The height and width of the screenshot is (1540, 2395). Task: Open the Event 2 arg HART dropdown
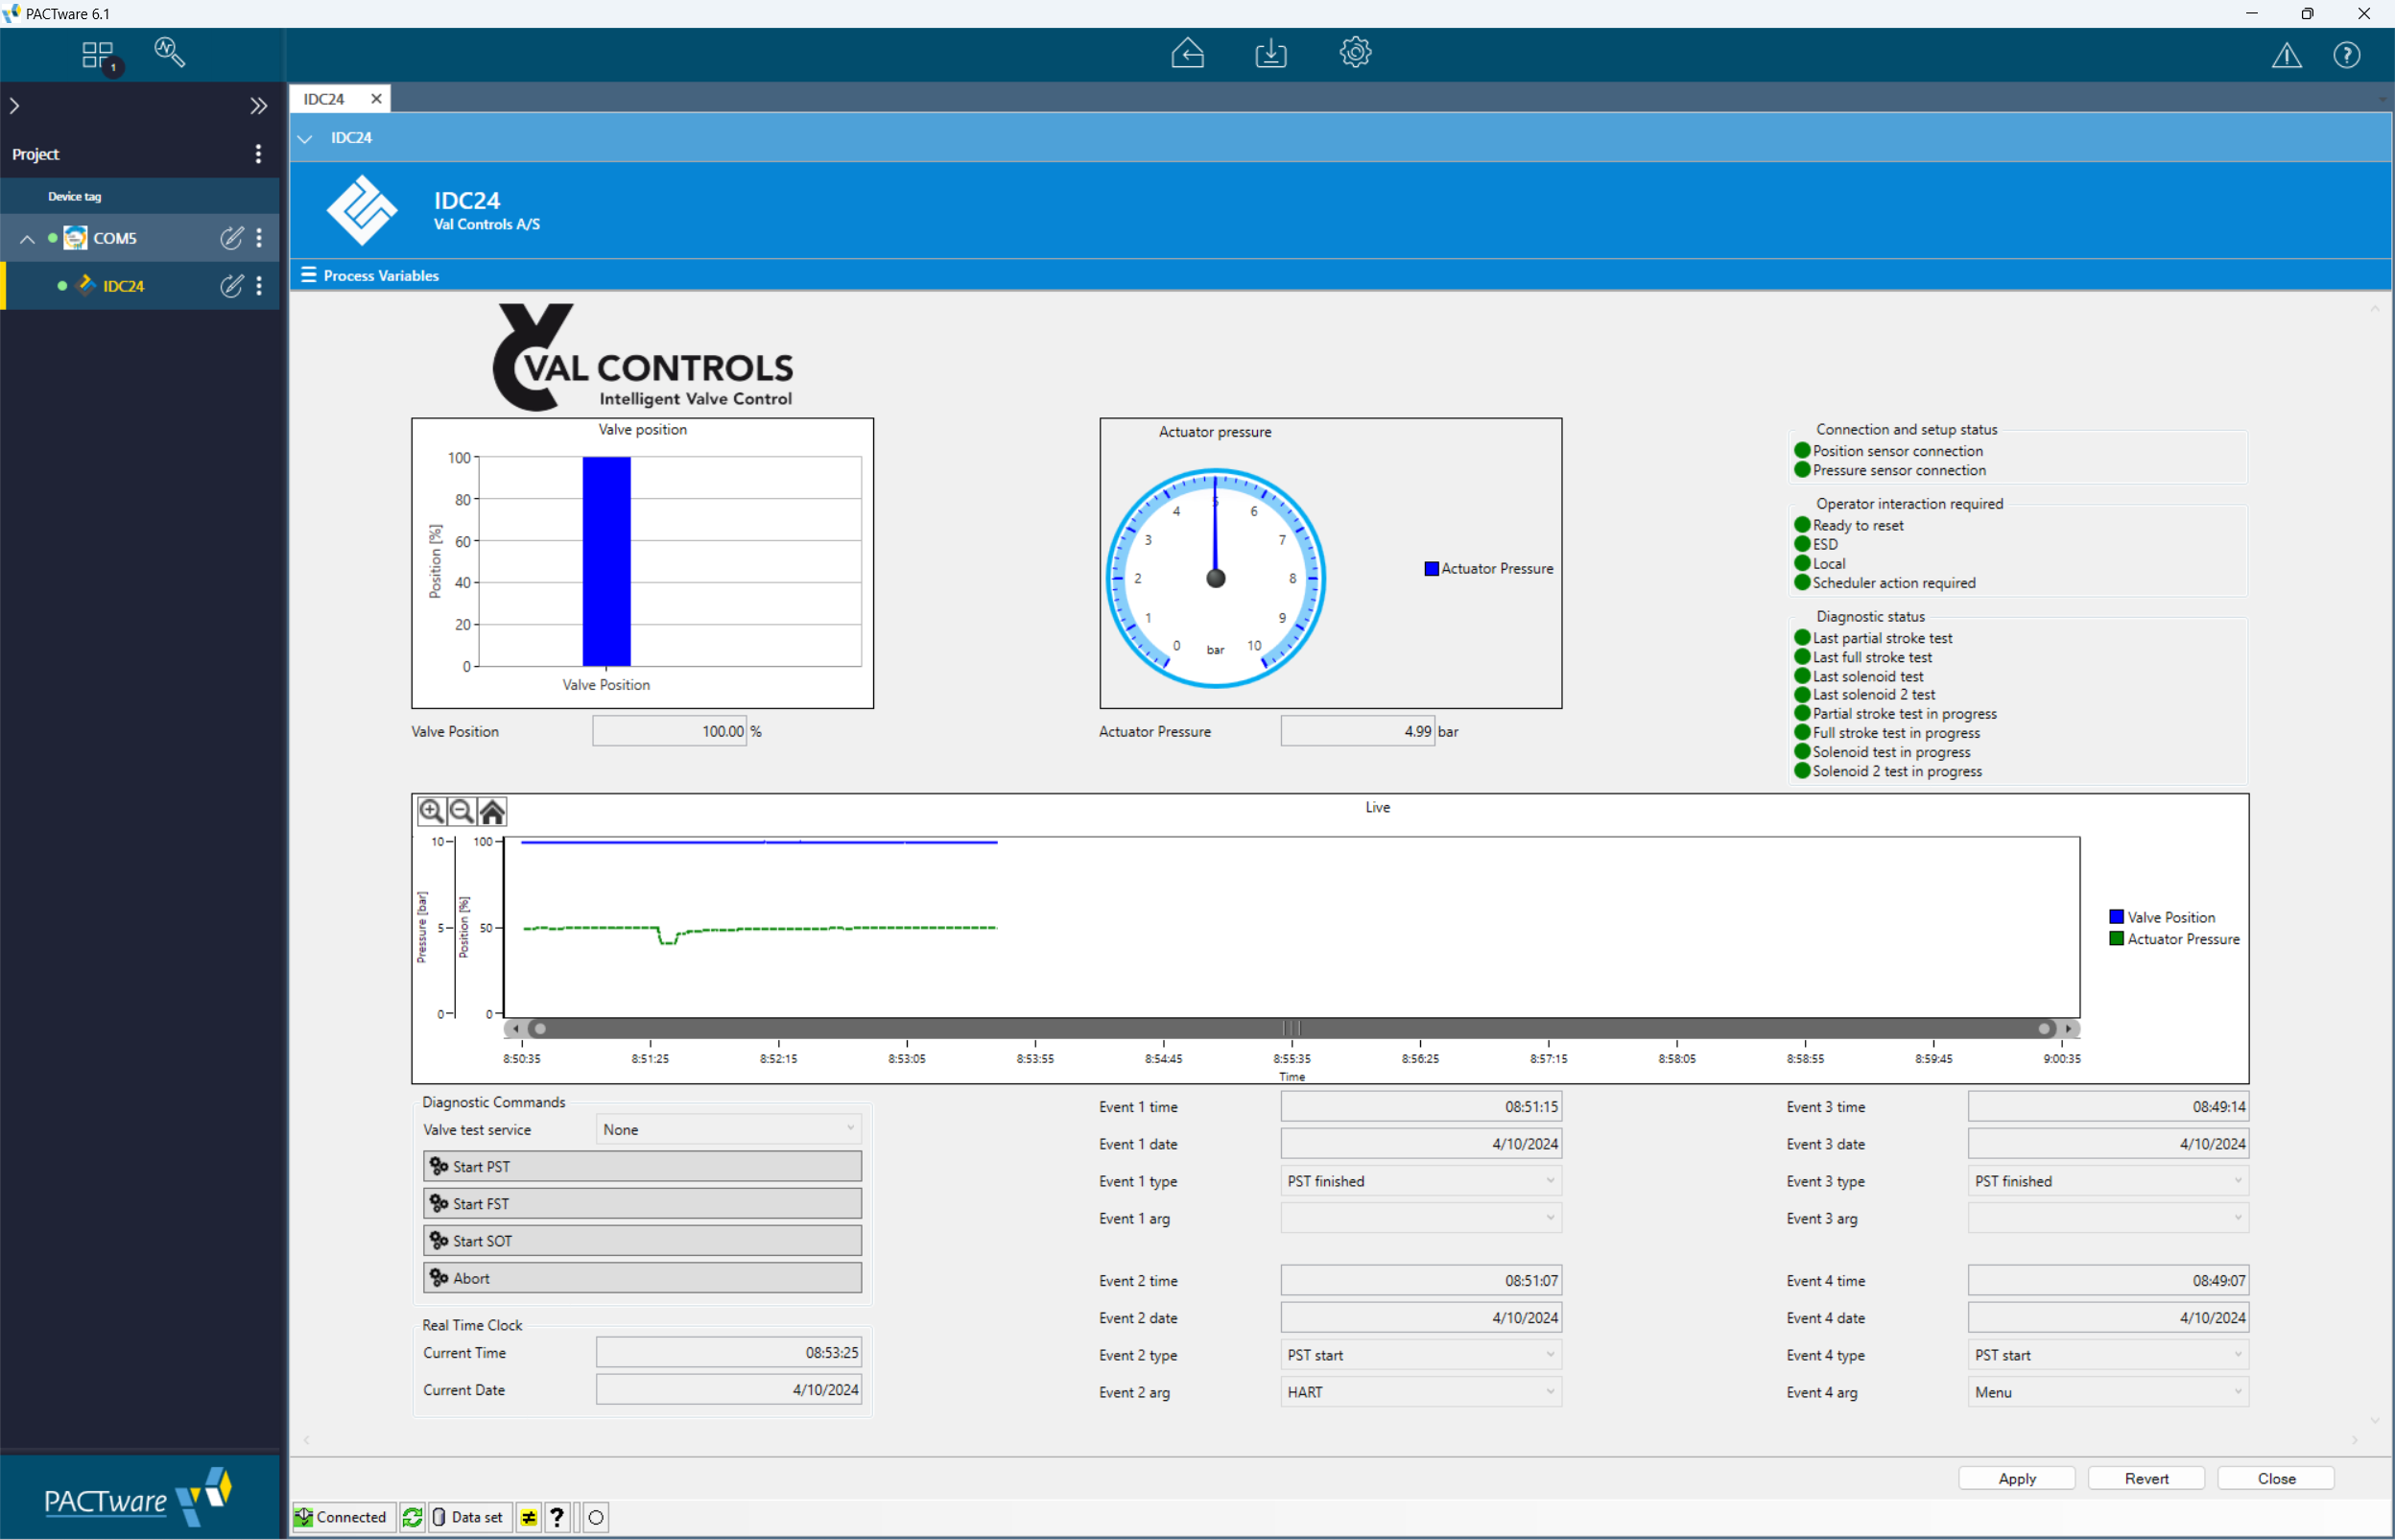pyautogui.click(x=1420, y=1392)
